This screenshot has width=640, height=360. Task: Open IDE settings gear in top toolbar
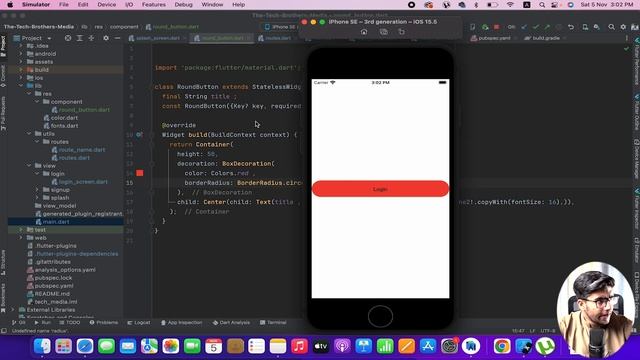click(x=623, y=27)
